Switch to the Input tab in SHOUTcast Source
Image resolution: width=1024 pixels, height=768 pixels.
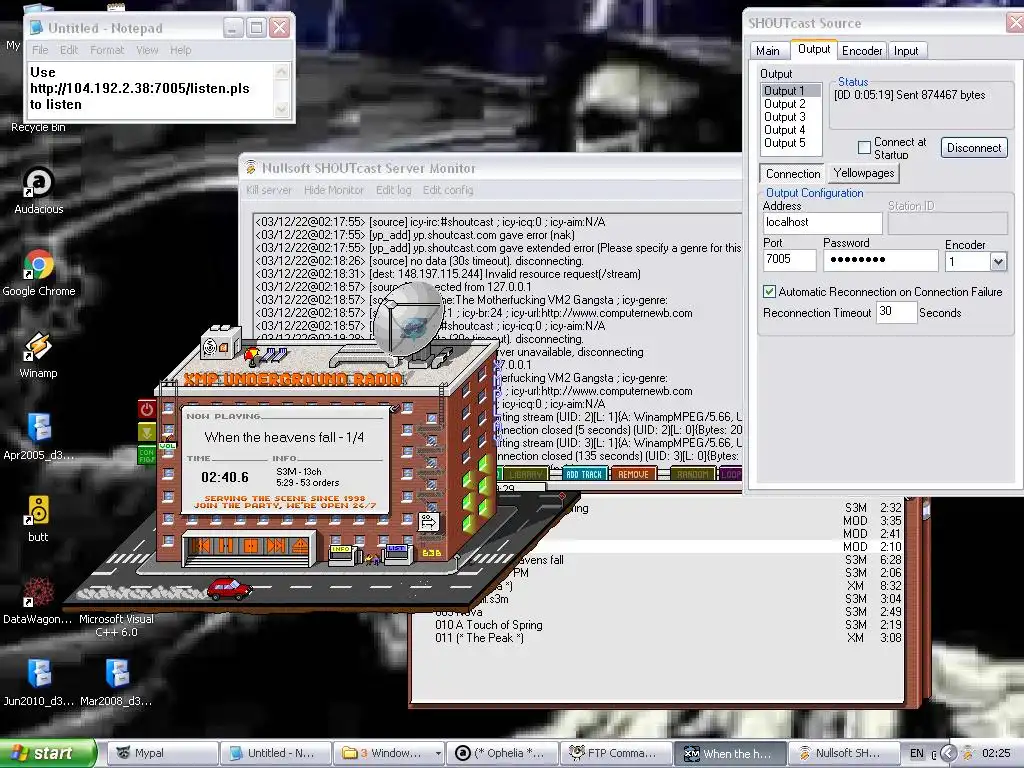coord(906,50)
